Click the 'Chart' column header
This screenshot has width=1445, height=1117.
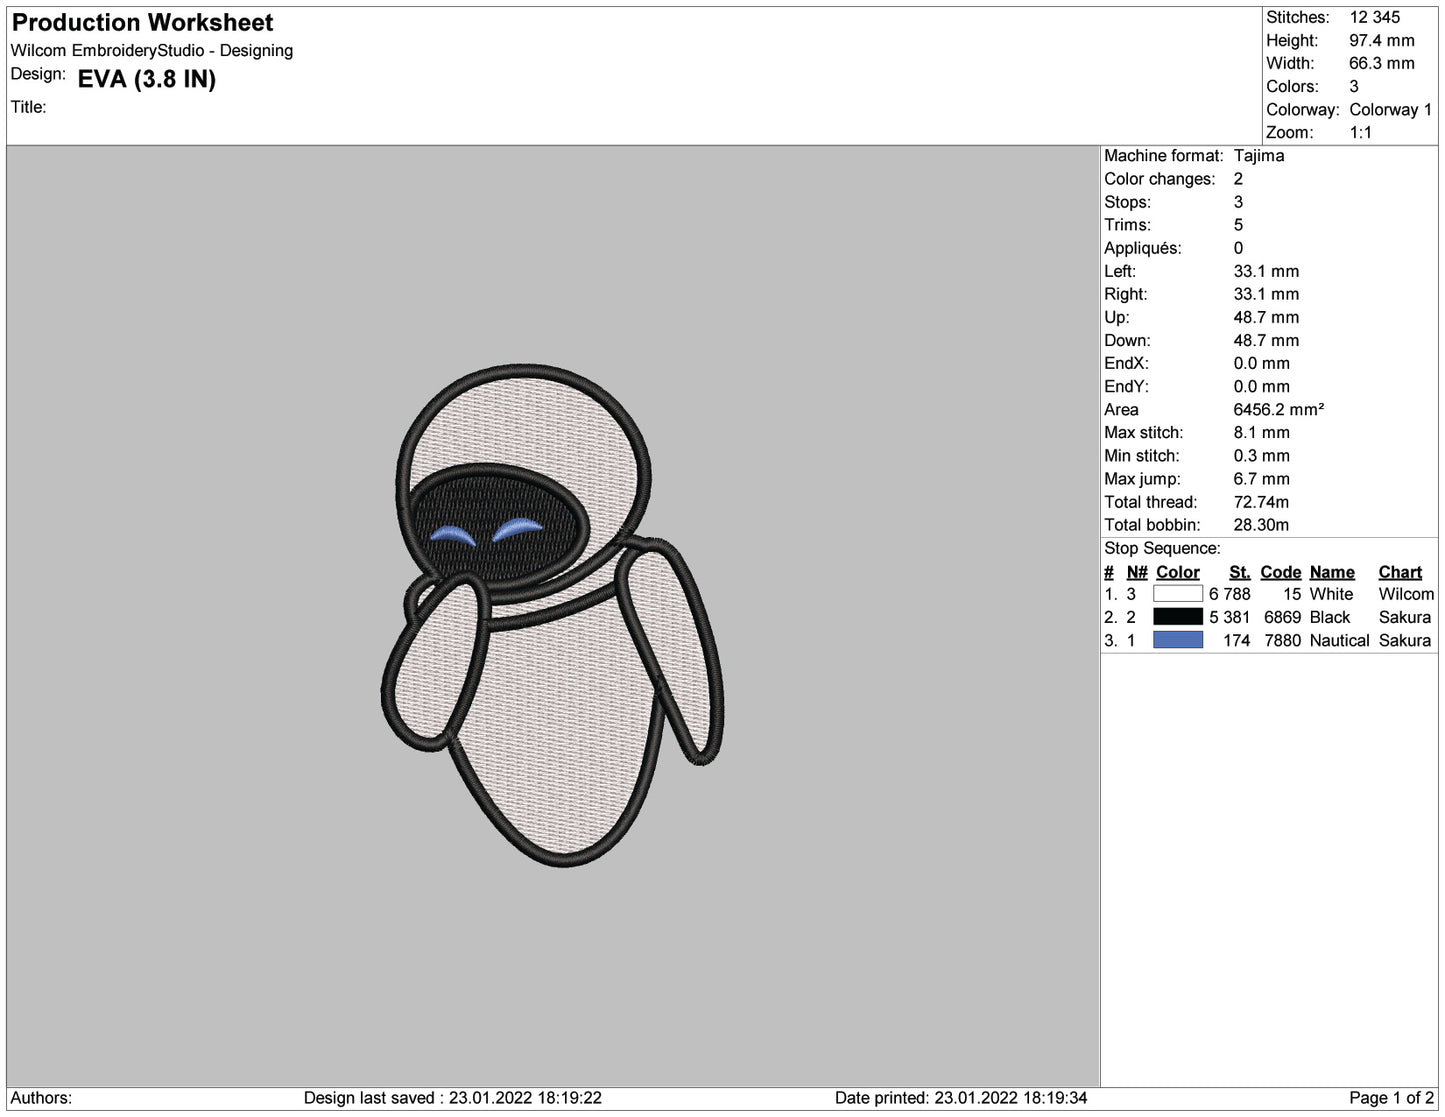click(x=1400, y=572)
